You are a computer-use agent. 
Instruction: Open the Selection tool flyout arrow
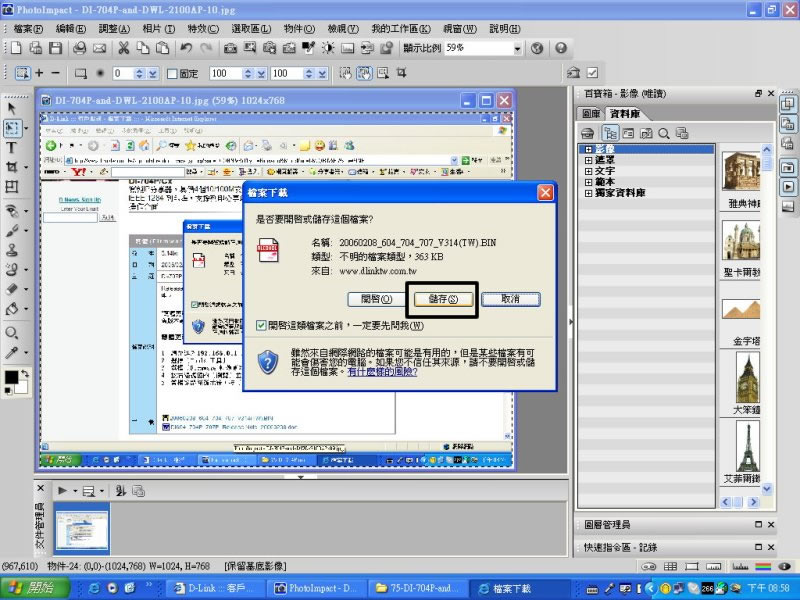point(26,128)
